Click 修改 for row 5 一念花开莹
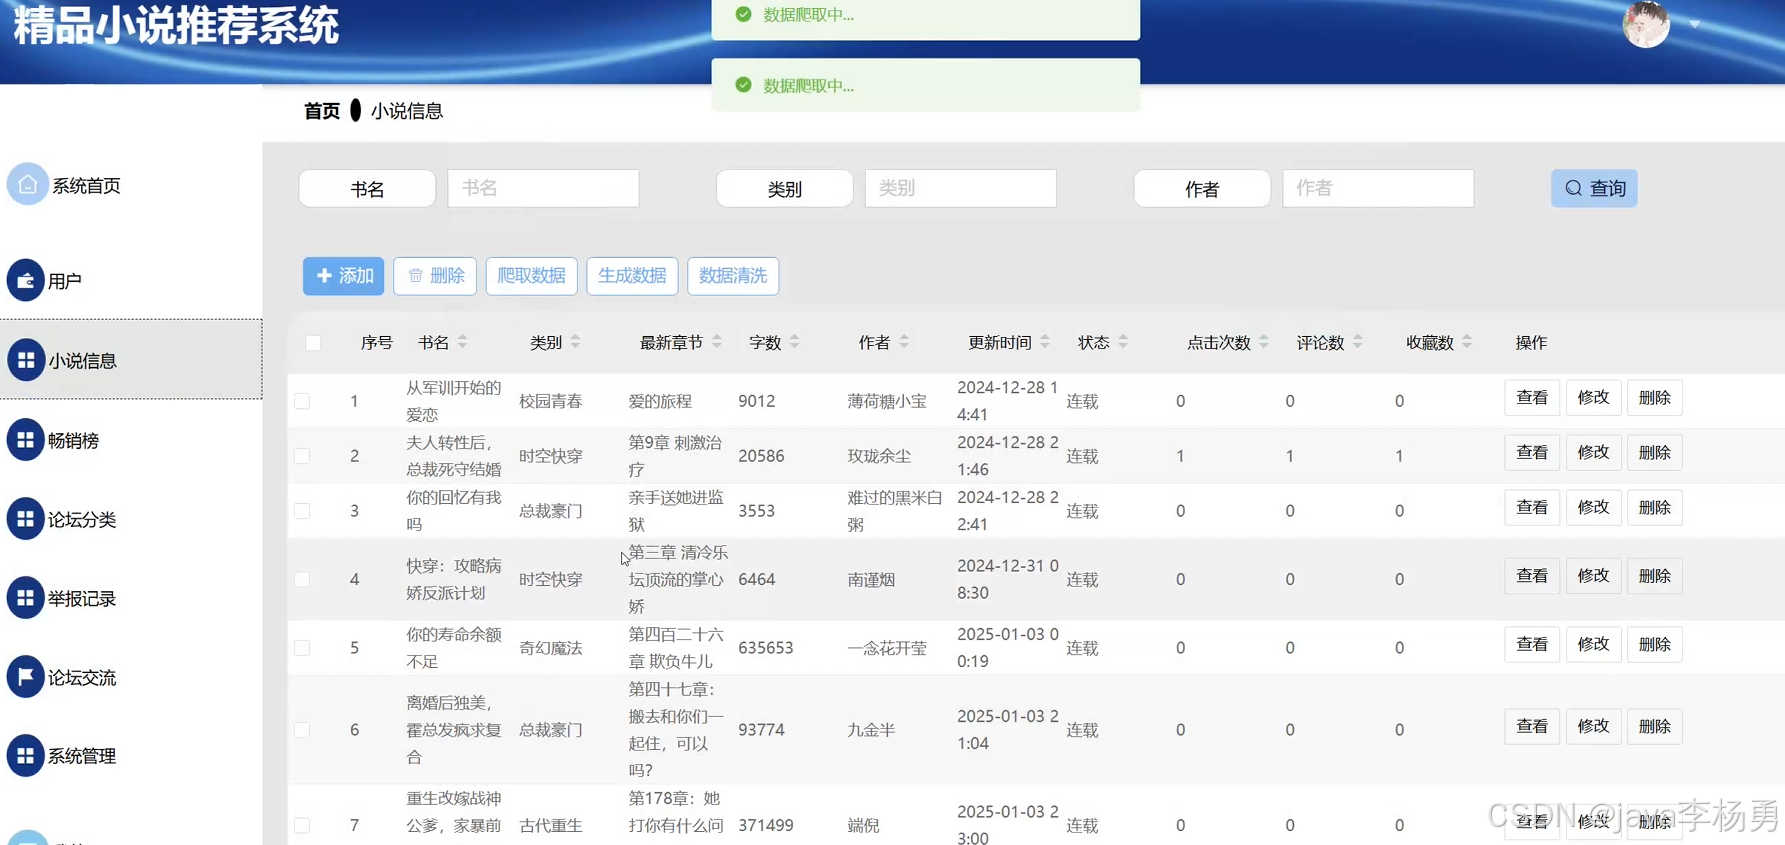 pyautogui.click(x=1593, y=645)
